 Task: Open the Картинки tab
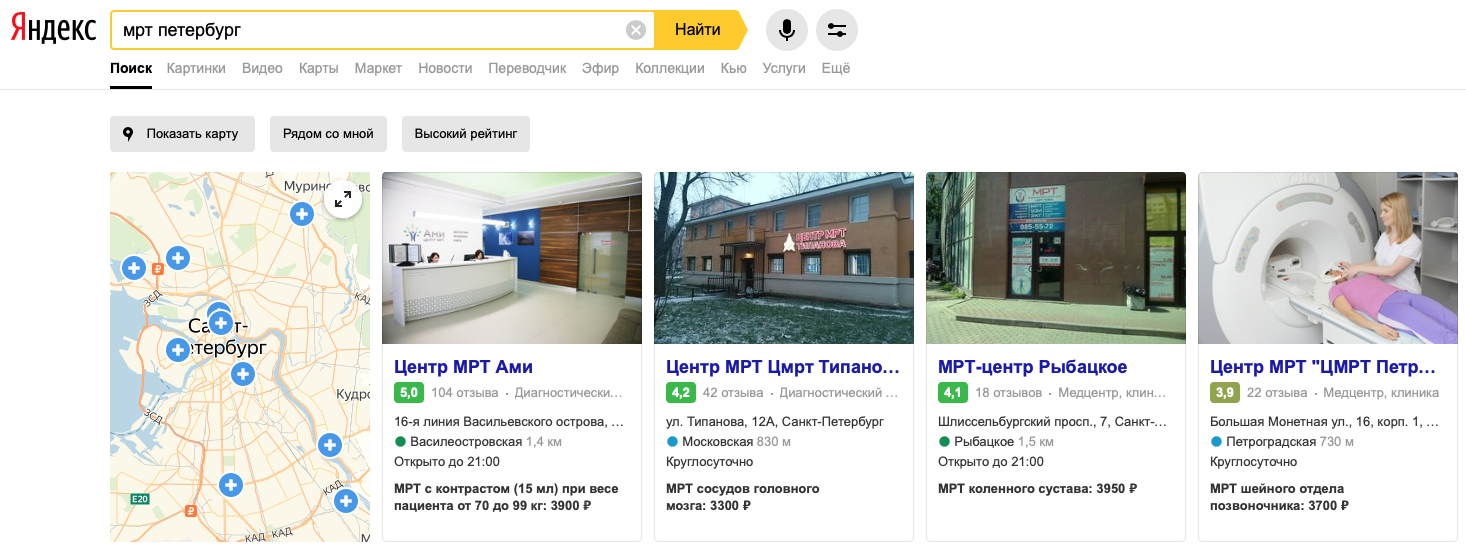pyautogui.click(x=196, y=68)
